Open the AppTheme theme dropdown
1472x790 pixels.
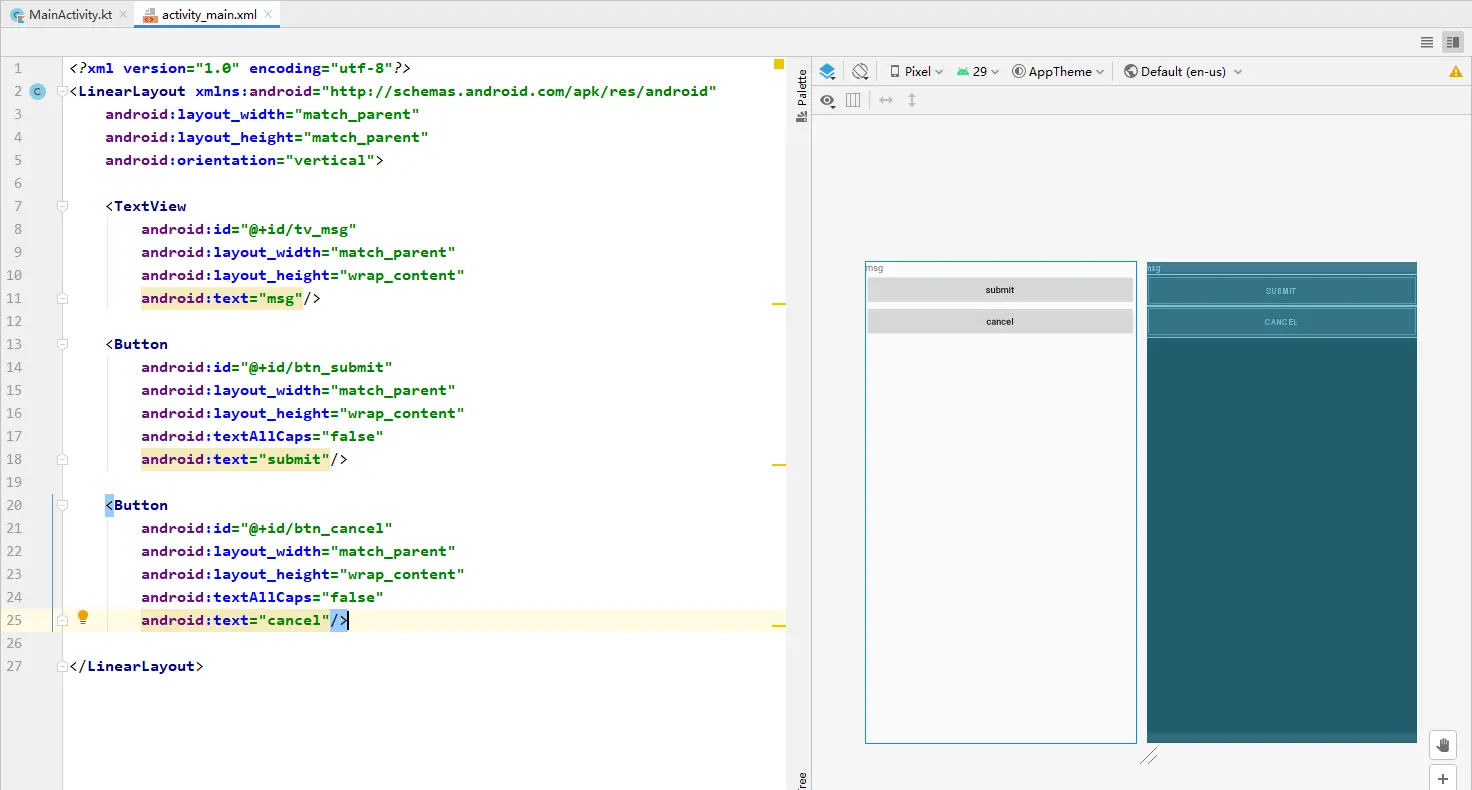[1058, 71]
